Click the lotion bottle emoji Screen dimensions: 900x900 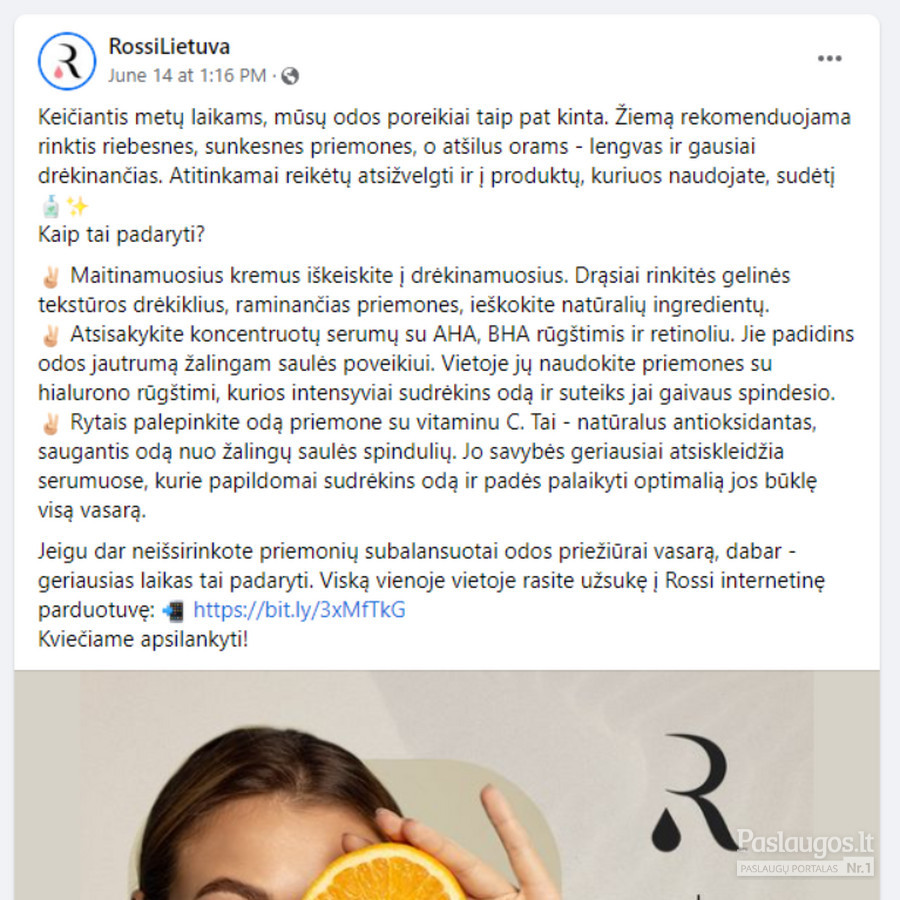pos(51,206)
